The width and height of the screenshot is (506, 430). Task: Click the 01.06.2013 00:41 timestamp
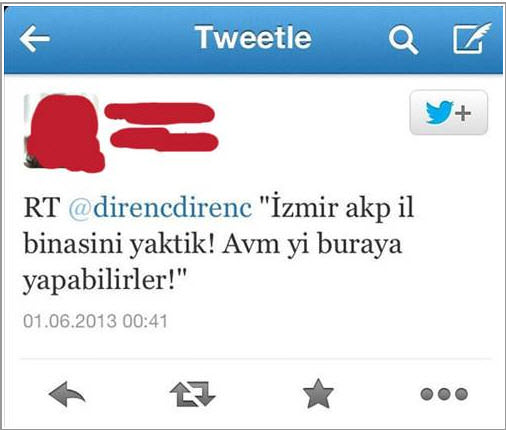point(95,321)
